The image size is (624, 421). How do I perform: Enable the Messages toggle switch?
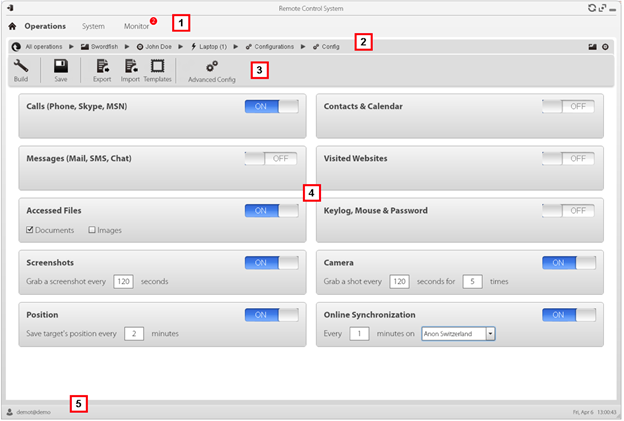271,158
